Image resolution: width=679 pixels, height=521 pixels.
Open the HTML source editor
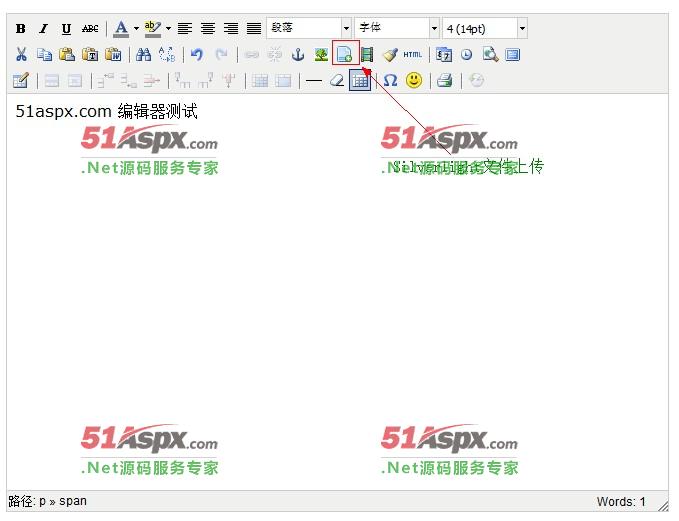(413, 55)
